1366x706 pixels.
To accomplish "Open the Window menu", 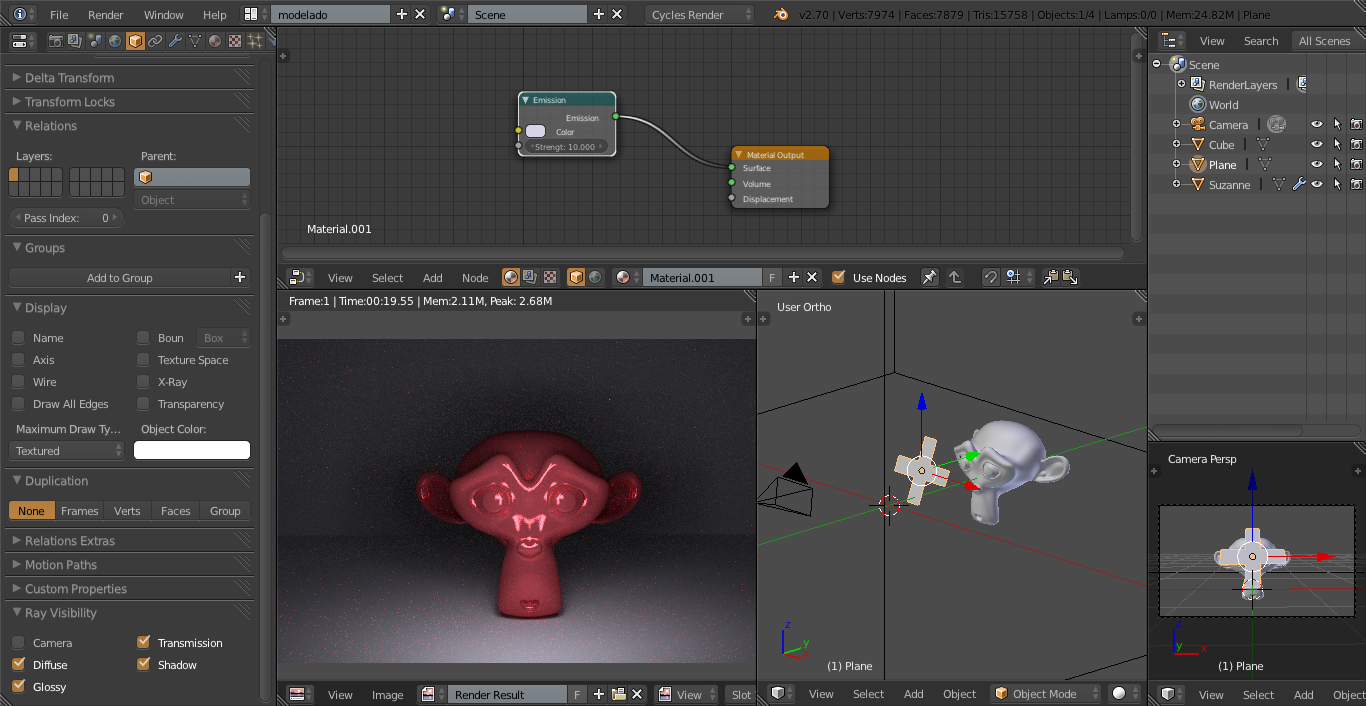I will [164, 14].
